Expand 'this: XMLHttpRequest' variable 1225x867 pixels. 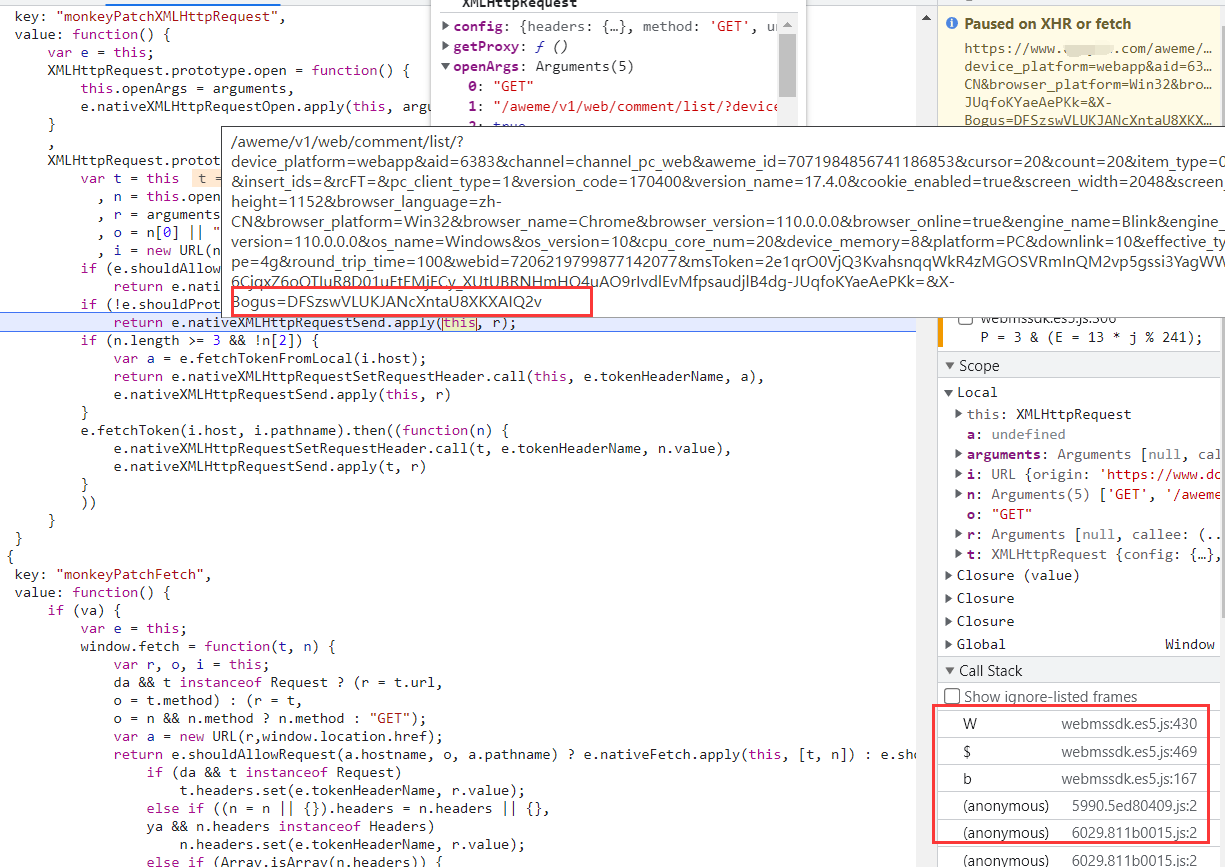tap(960, 414)
